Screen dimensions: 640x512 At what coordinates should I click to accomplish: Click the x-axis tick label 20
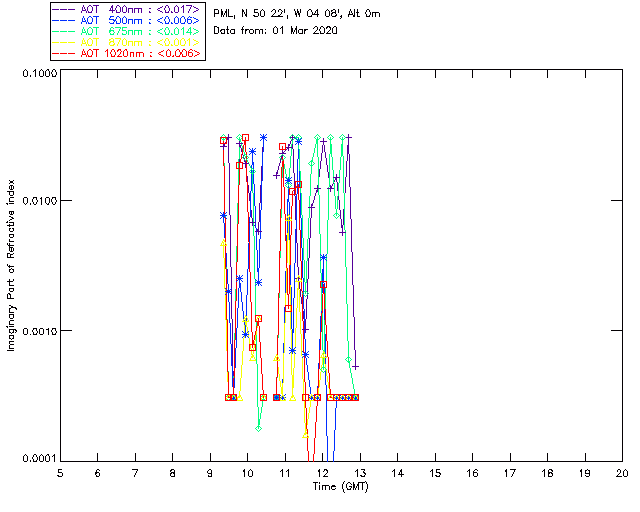pos(622,473)
